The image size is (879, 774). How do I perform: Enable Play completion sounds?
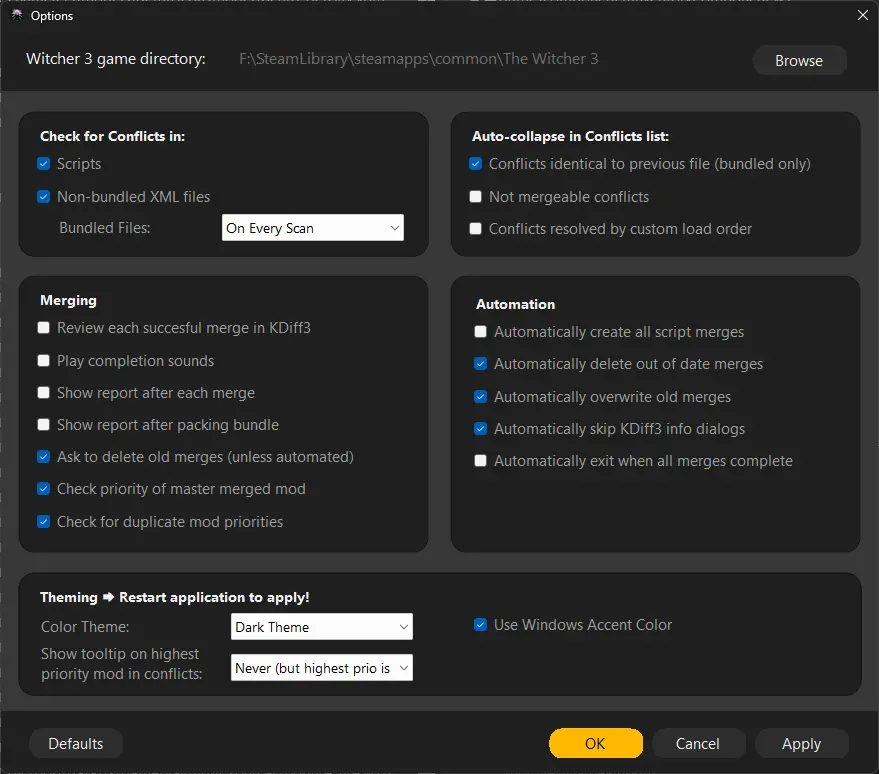[x=43, y=360]
